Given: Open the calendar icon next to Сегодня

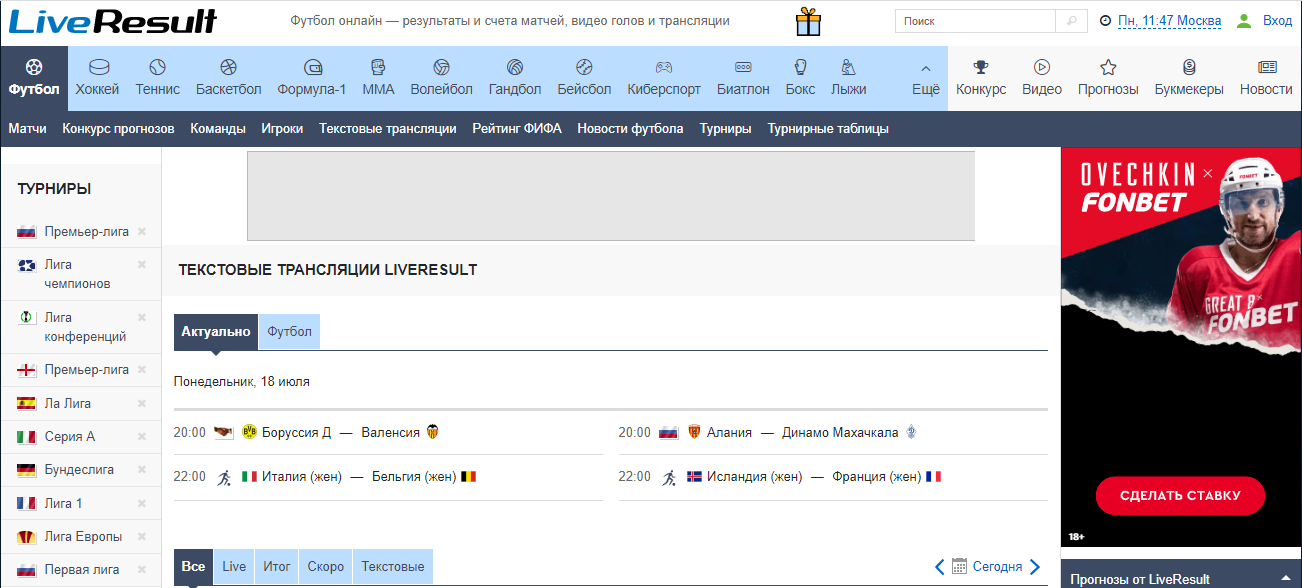Looking at the screenshot, I should click(960, 566).
